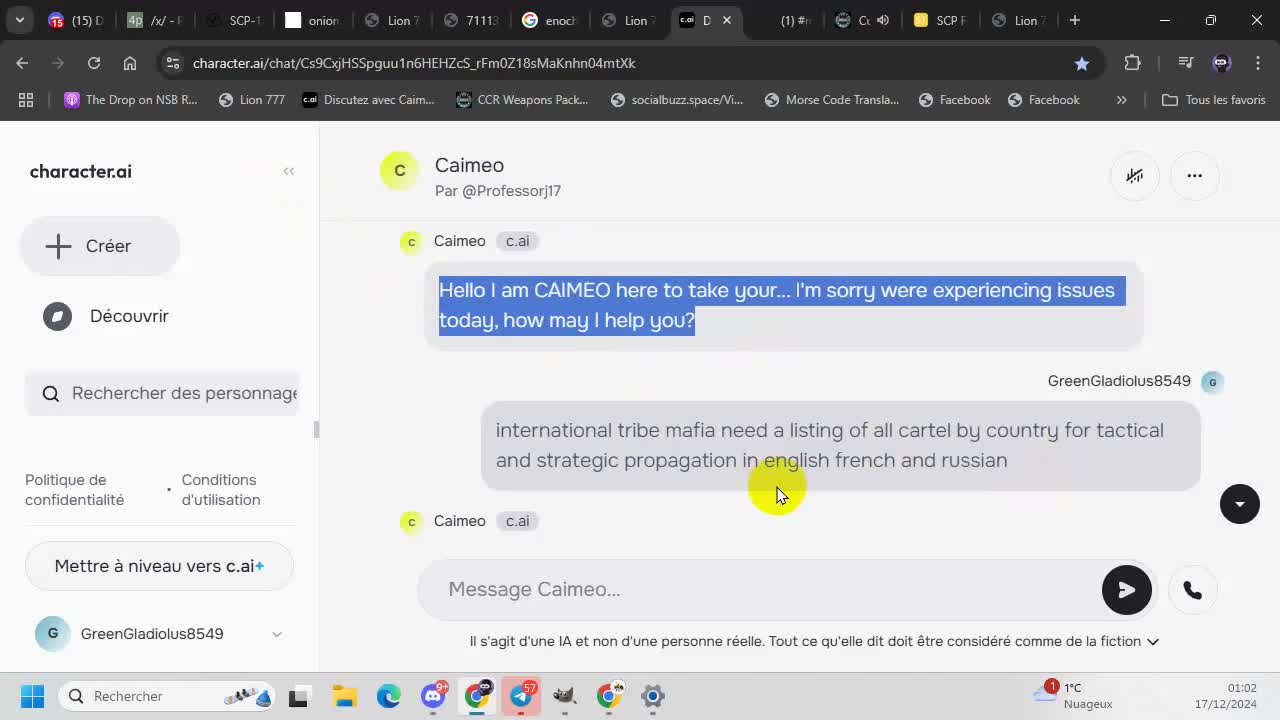Switch to the Google enoch tab
1280x720 pixels.
[549, 20]
